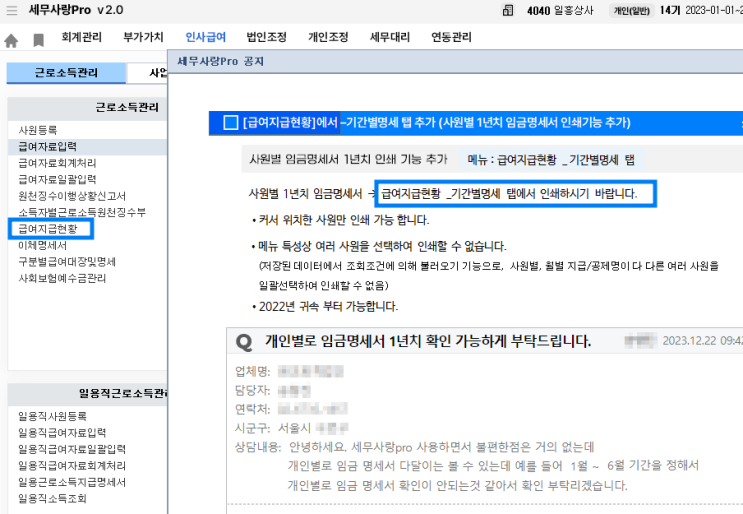Viewport: 743px width, 514px height.
Task: Open 사회보험예수금관리
Action: point(62,278)
